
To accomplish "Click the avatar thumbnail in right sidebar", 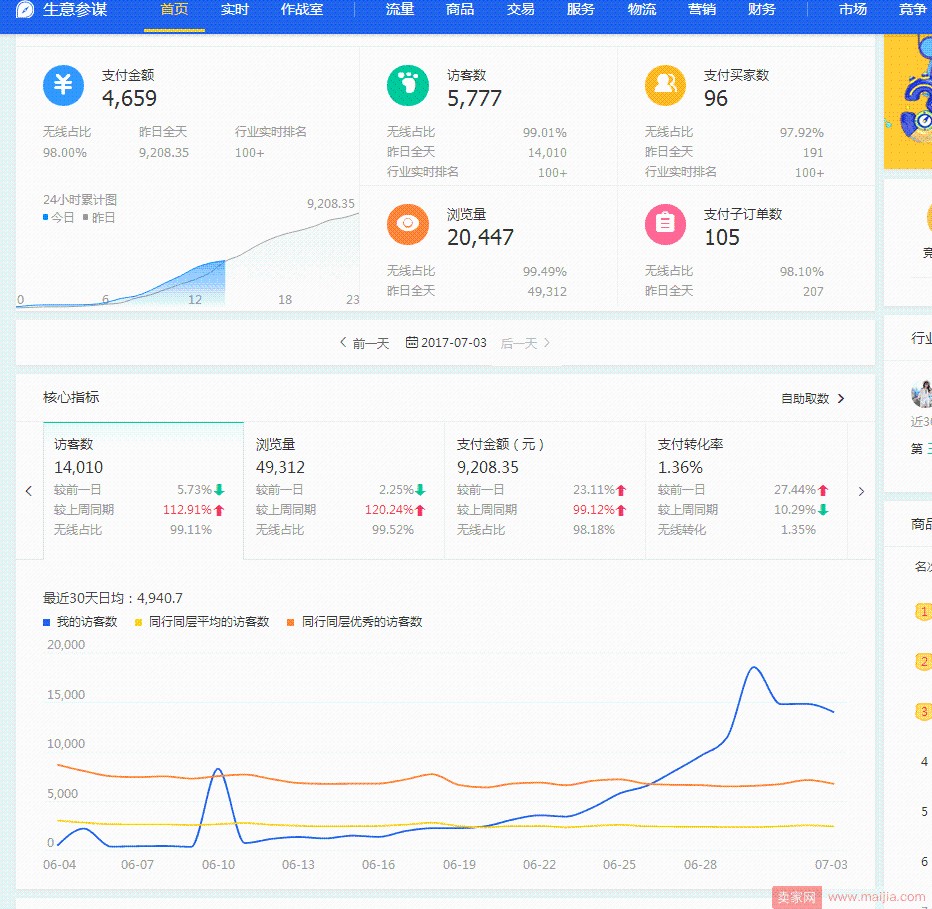I will (x=921, y=394).
